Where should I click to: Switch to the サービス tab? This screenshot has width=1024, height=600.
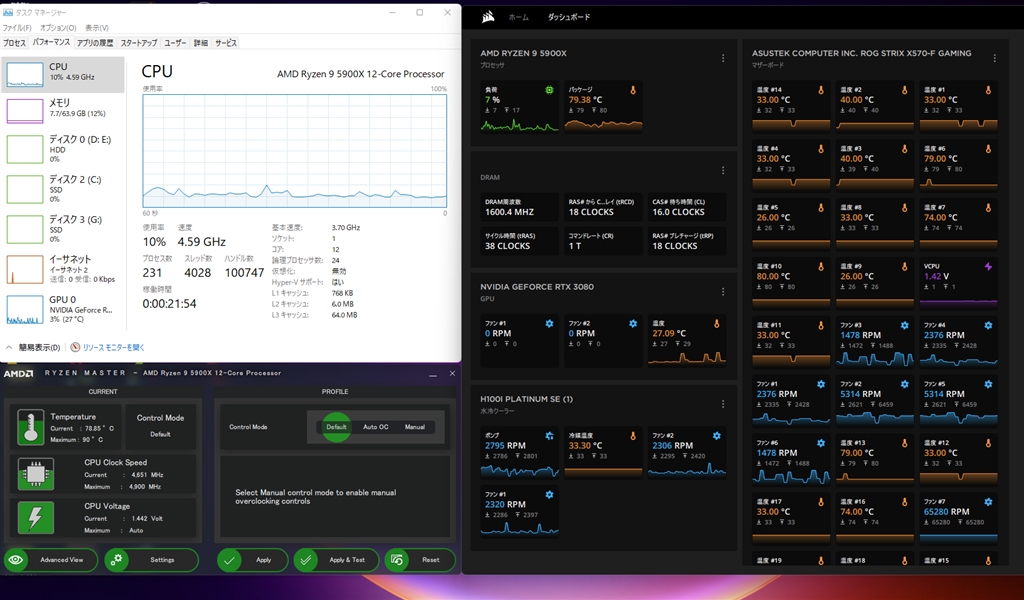226,43
